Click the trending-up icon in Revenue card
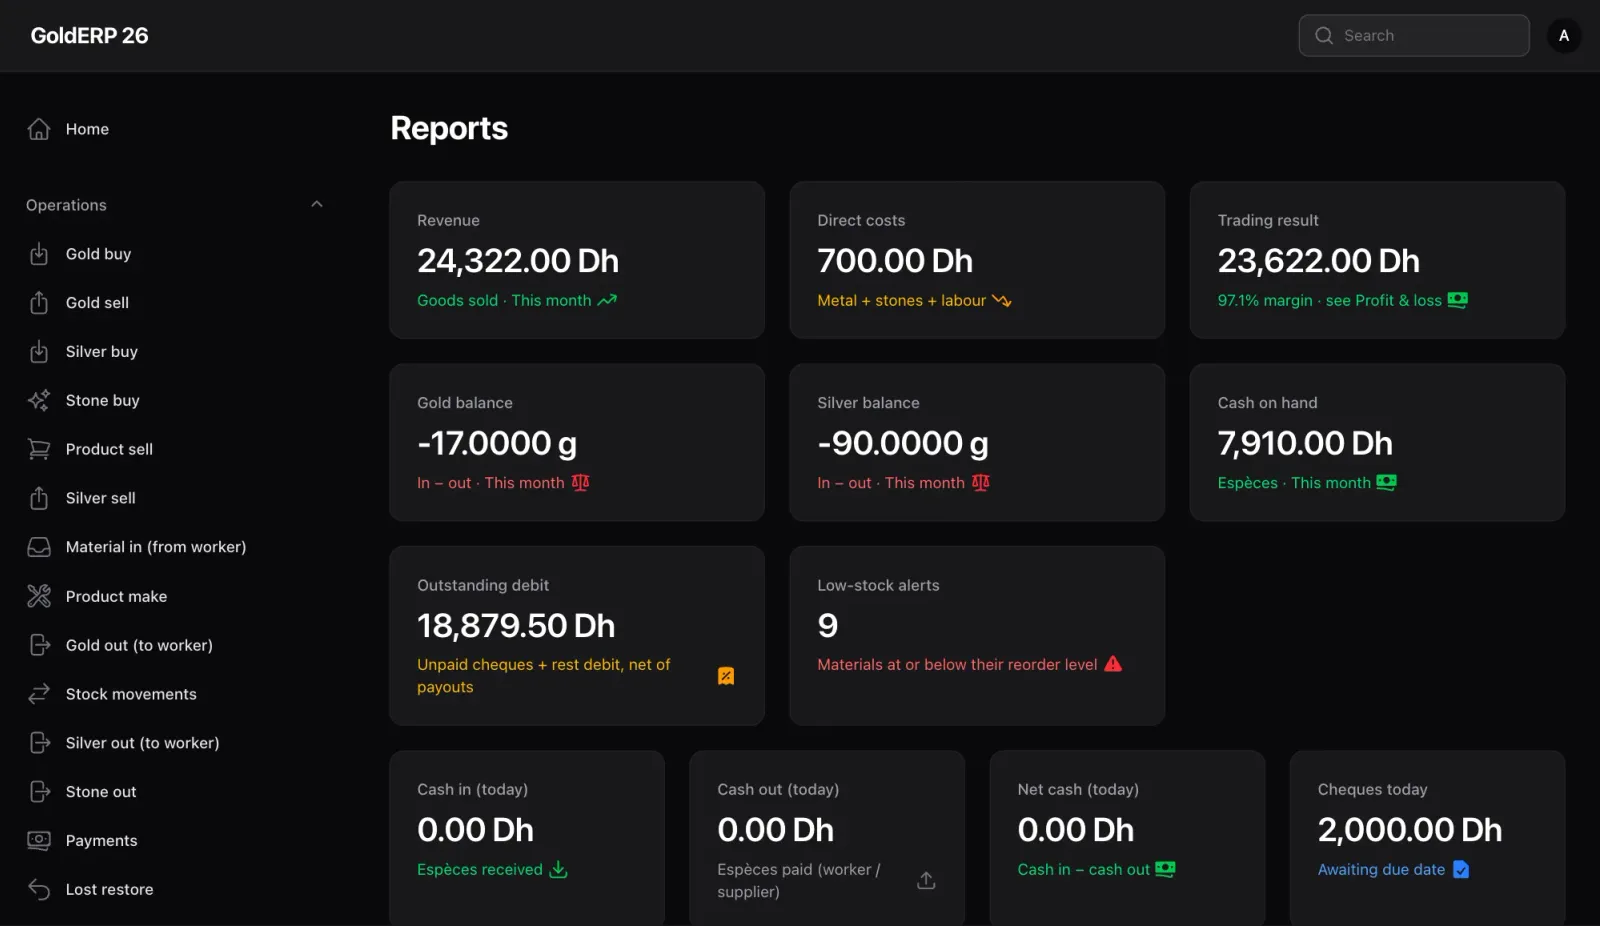 coord(607,300)
